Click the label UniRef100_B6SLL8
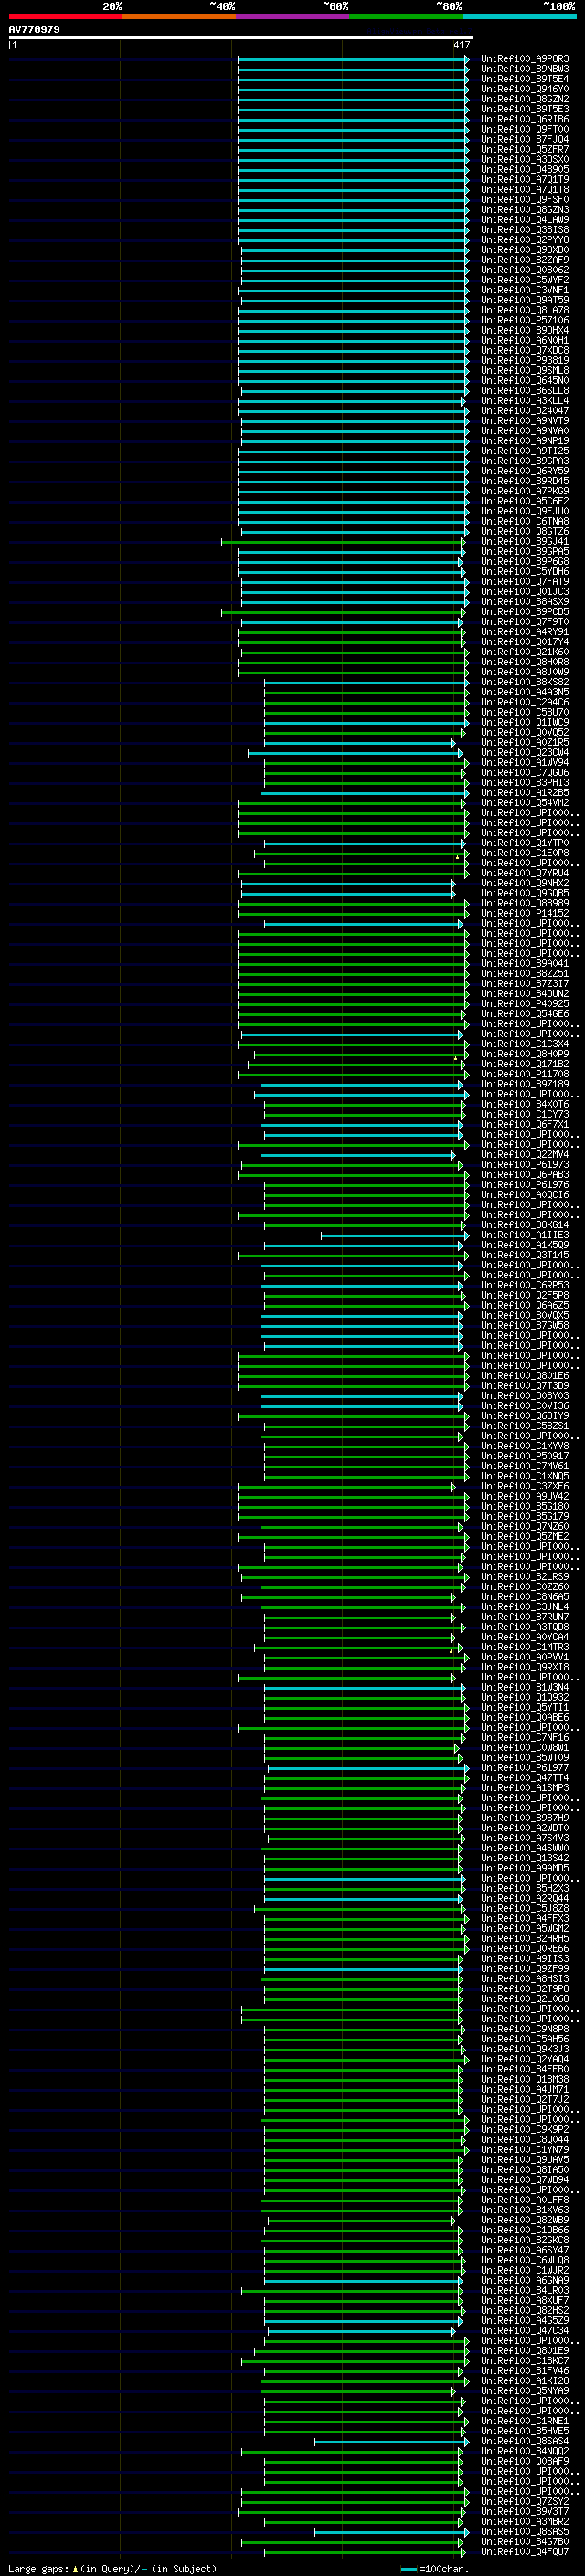 click(x=525, y=390)
